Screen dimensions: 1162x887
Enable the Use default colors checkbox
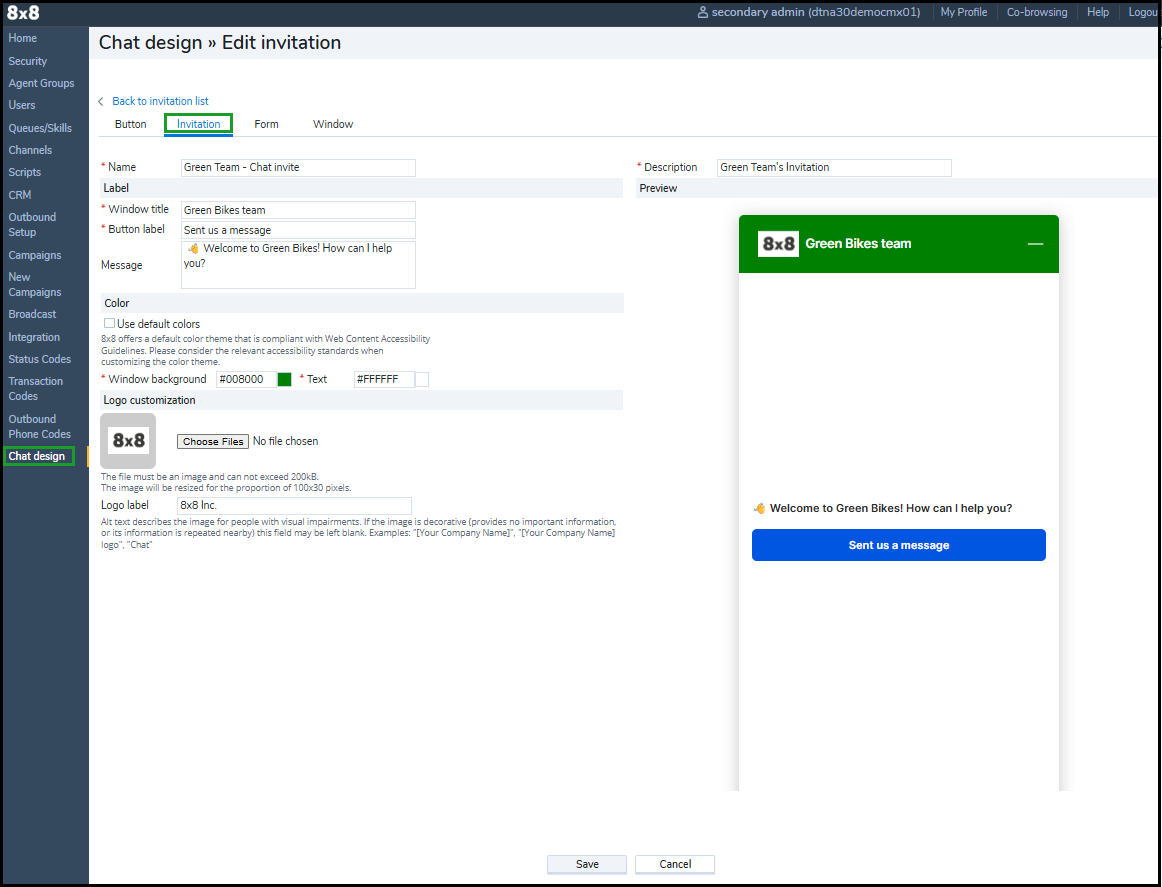tap(109, 324)
